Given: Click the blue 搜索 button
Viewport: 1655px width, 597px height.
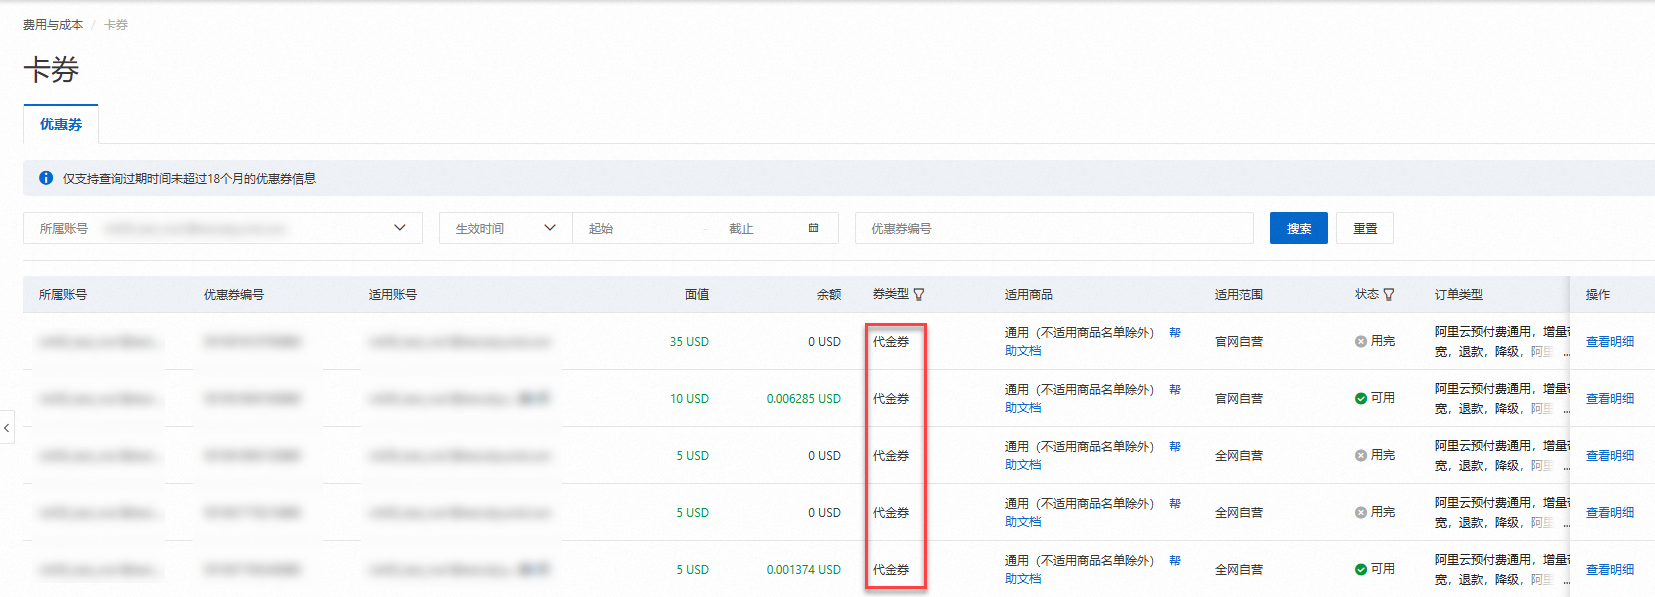Looking at the screenshot, I should (x=1299, y=228).
